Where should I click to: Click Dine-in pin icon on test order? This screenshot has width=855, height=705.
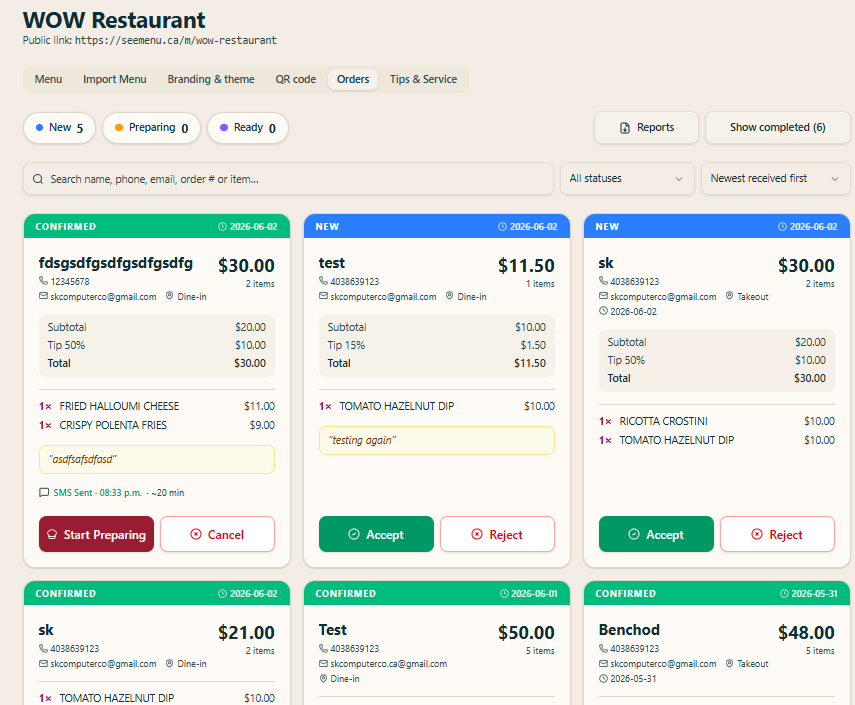pos(449,296)
